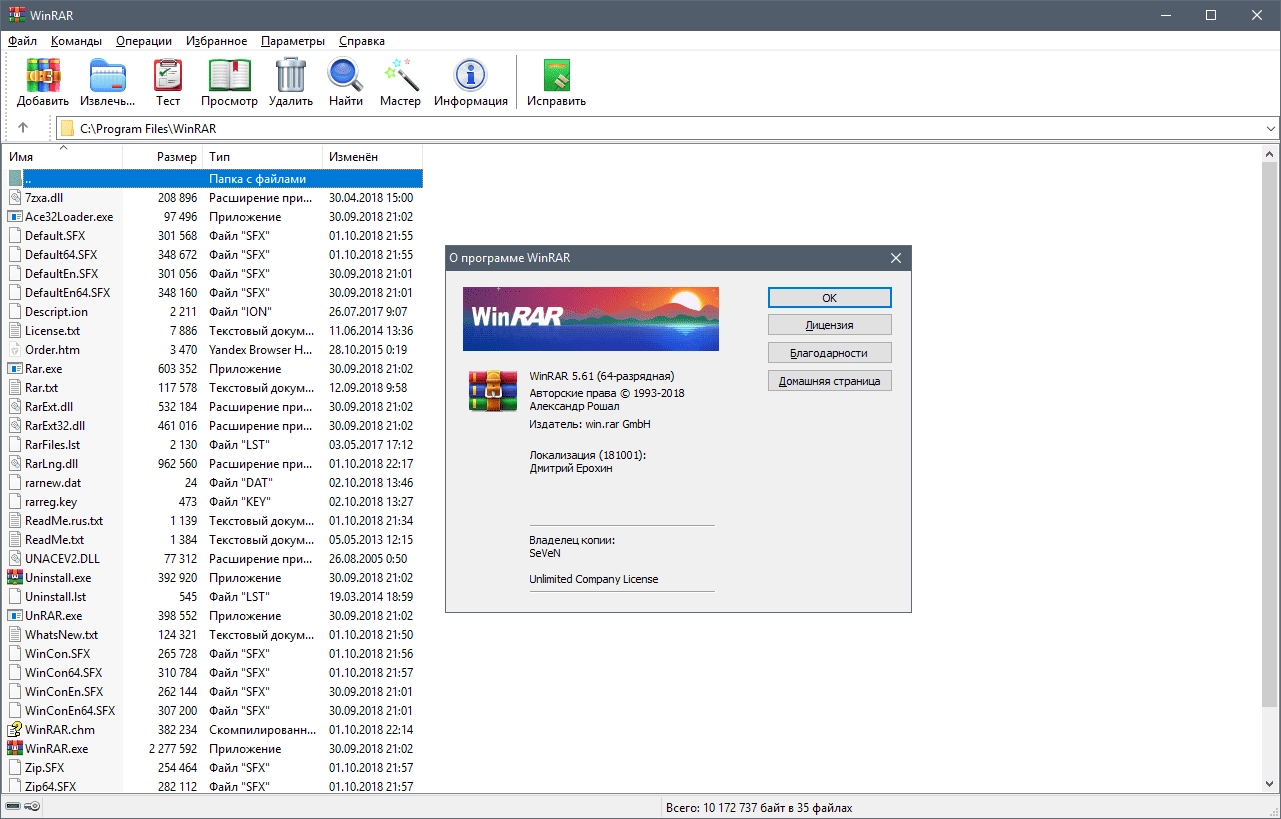Viewport: 1281px width, 819px height.
Task: Click OK in the About dialog
Action: click(829, 297)
